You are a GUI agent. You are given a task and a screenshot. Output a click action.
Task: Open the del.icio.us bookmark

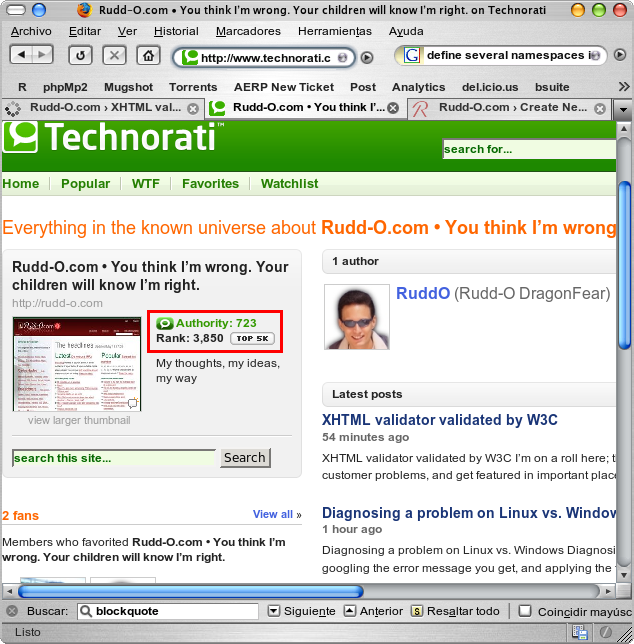click(x=490, y=87)
